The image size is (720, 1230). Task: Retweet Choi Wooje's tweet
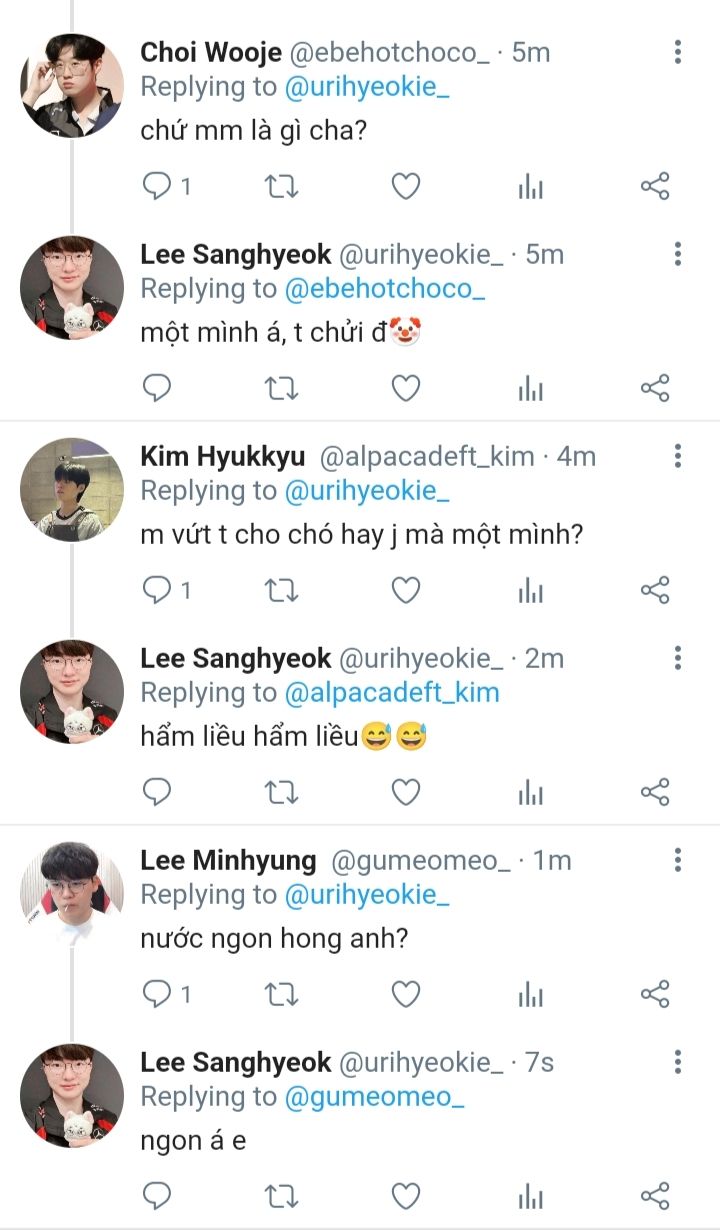pyautogui.click(x=281, y=187)
